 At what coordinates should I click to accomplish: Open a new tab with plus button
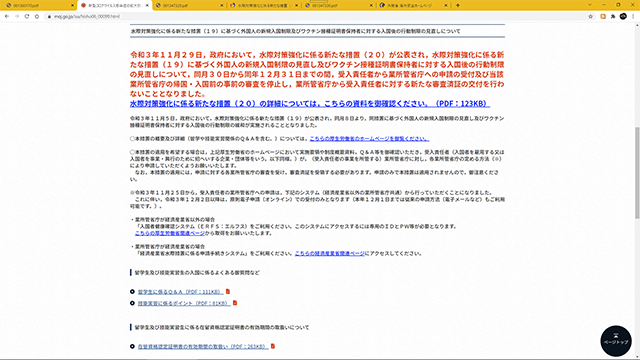point(458,5)
